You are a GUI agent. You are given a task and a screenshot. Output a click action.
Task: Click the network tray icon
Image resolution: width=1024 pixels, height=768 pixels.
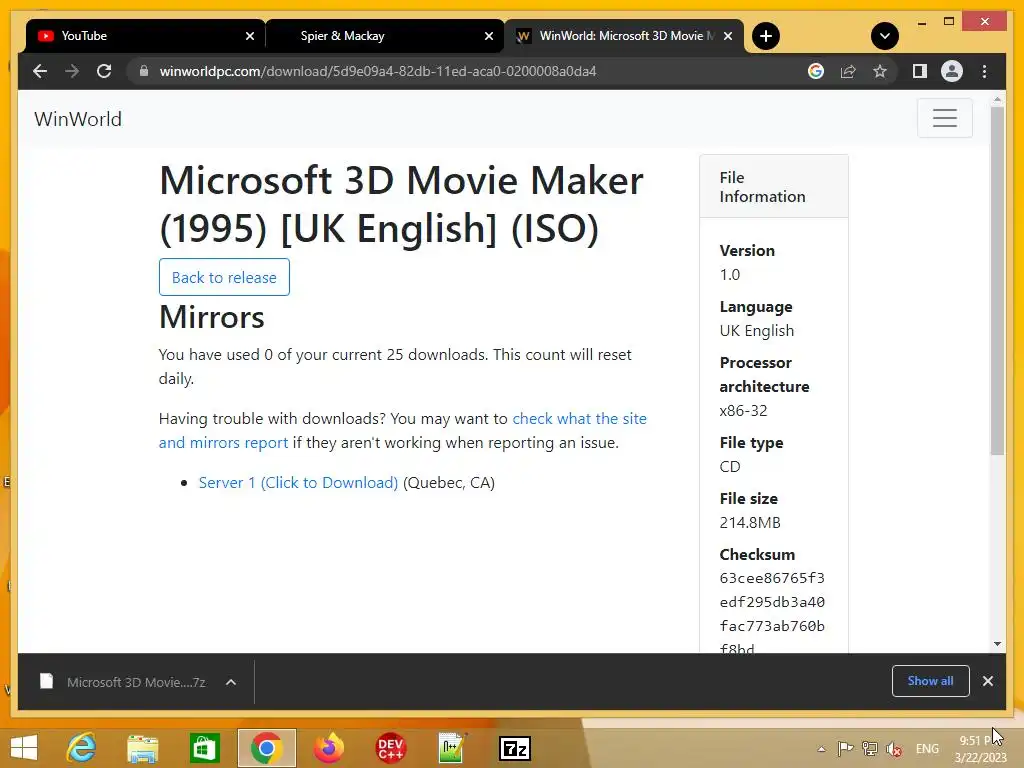pos(869,748)
